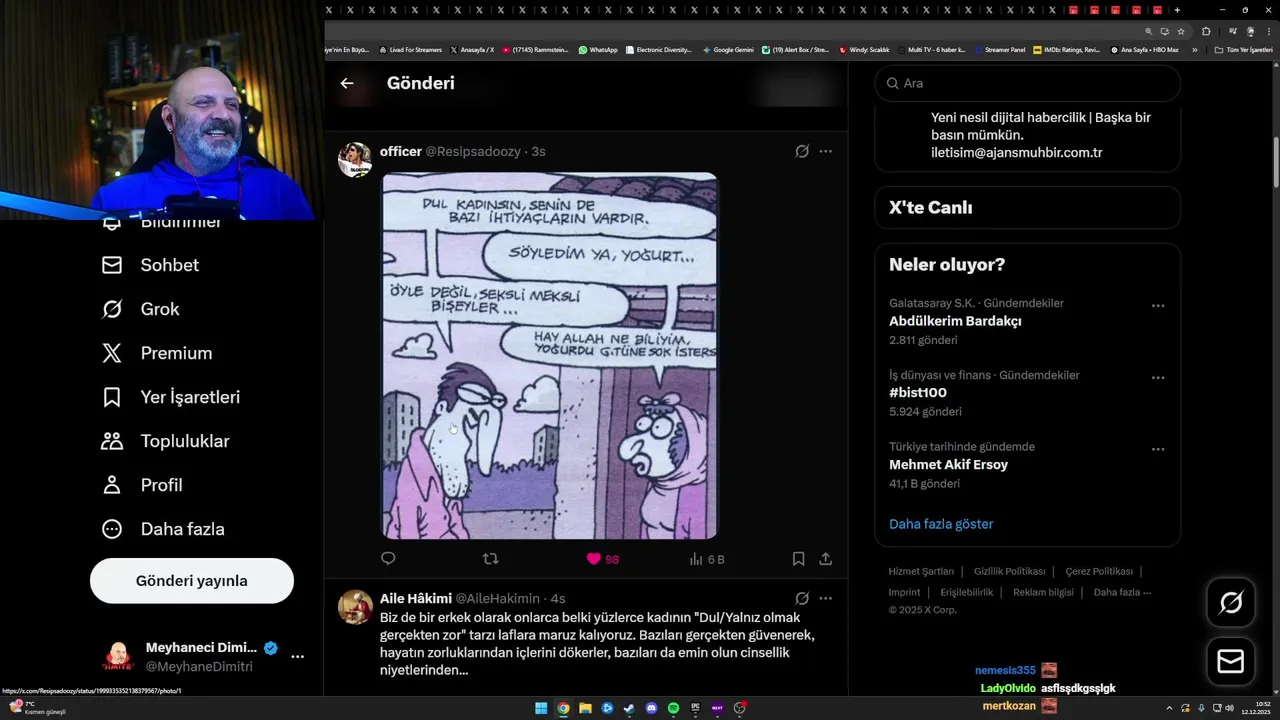Open more options for #bist100 trend
1280x720 pixels.
pyautogui.click(x=1158, y=378)
